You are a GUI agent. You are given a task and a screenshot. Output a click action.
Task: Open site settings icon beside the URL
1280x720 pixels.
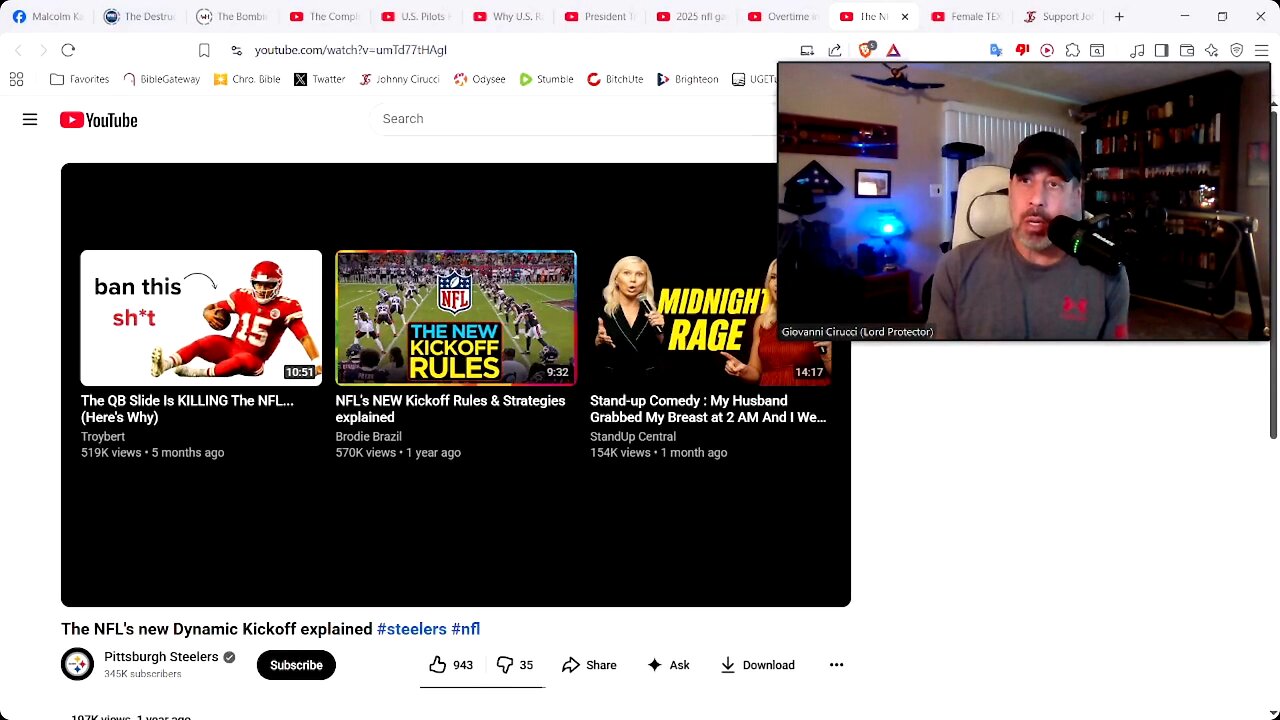click(x=236, y=50)
